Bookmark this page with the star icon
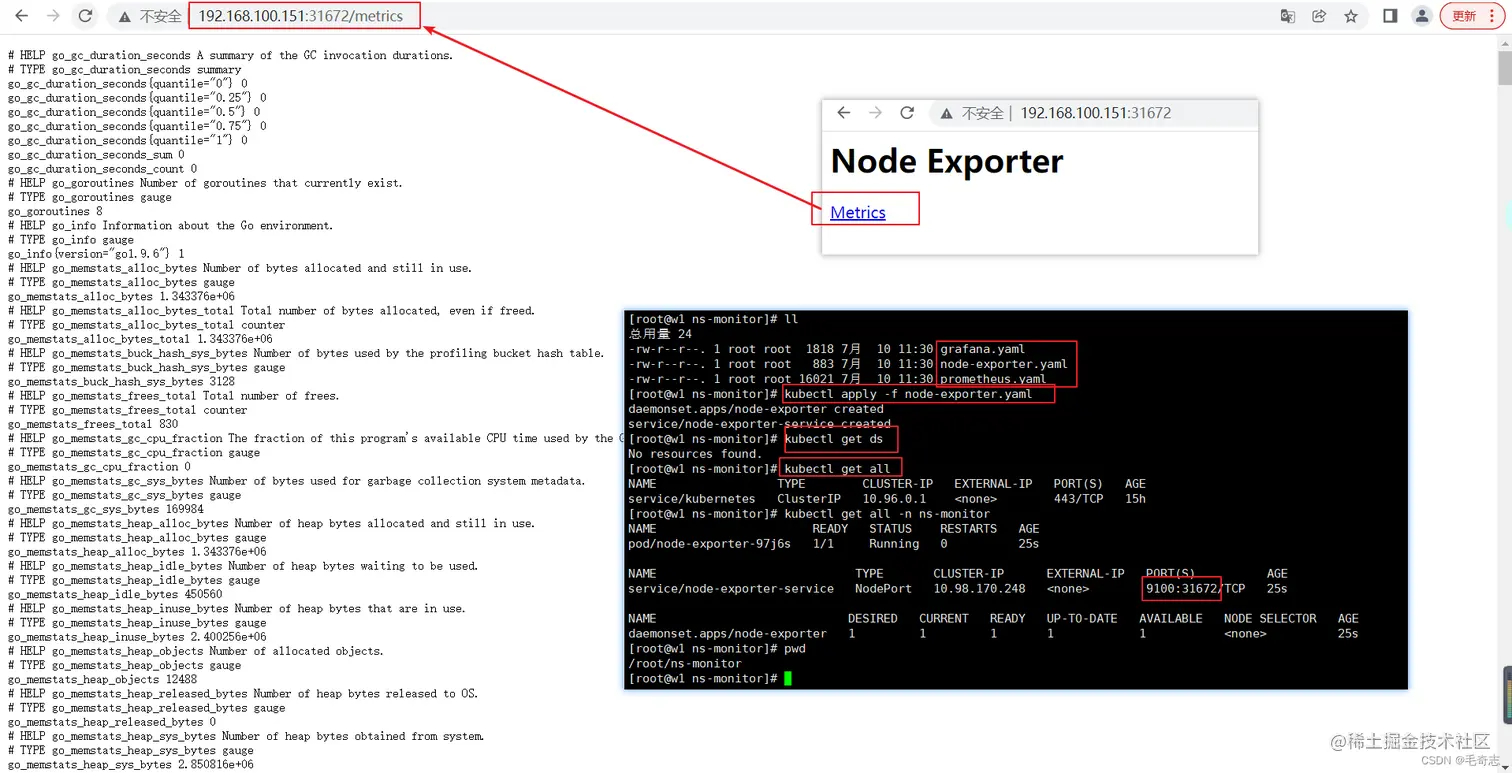This screenshot has height=773, width=1512. 1351,16
